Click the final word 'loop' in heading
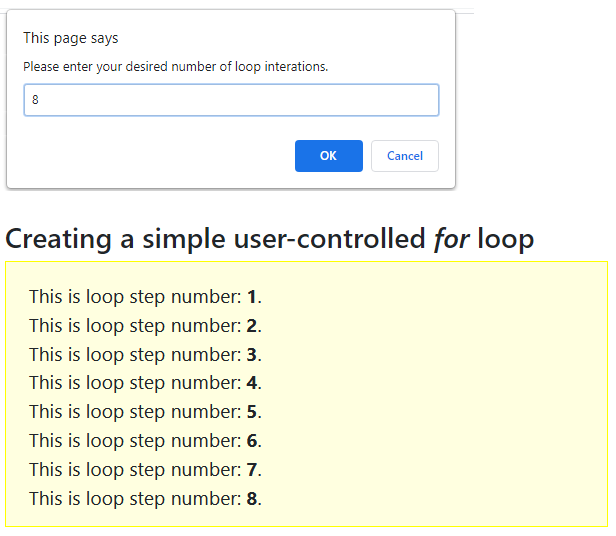 pyautogui.click(x=506, y=239)
